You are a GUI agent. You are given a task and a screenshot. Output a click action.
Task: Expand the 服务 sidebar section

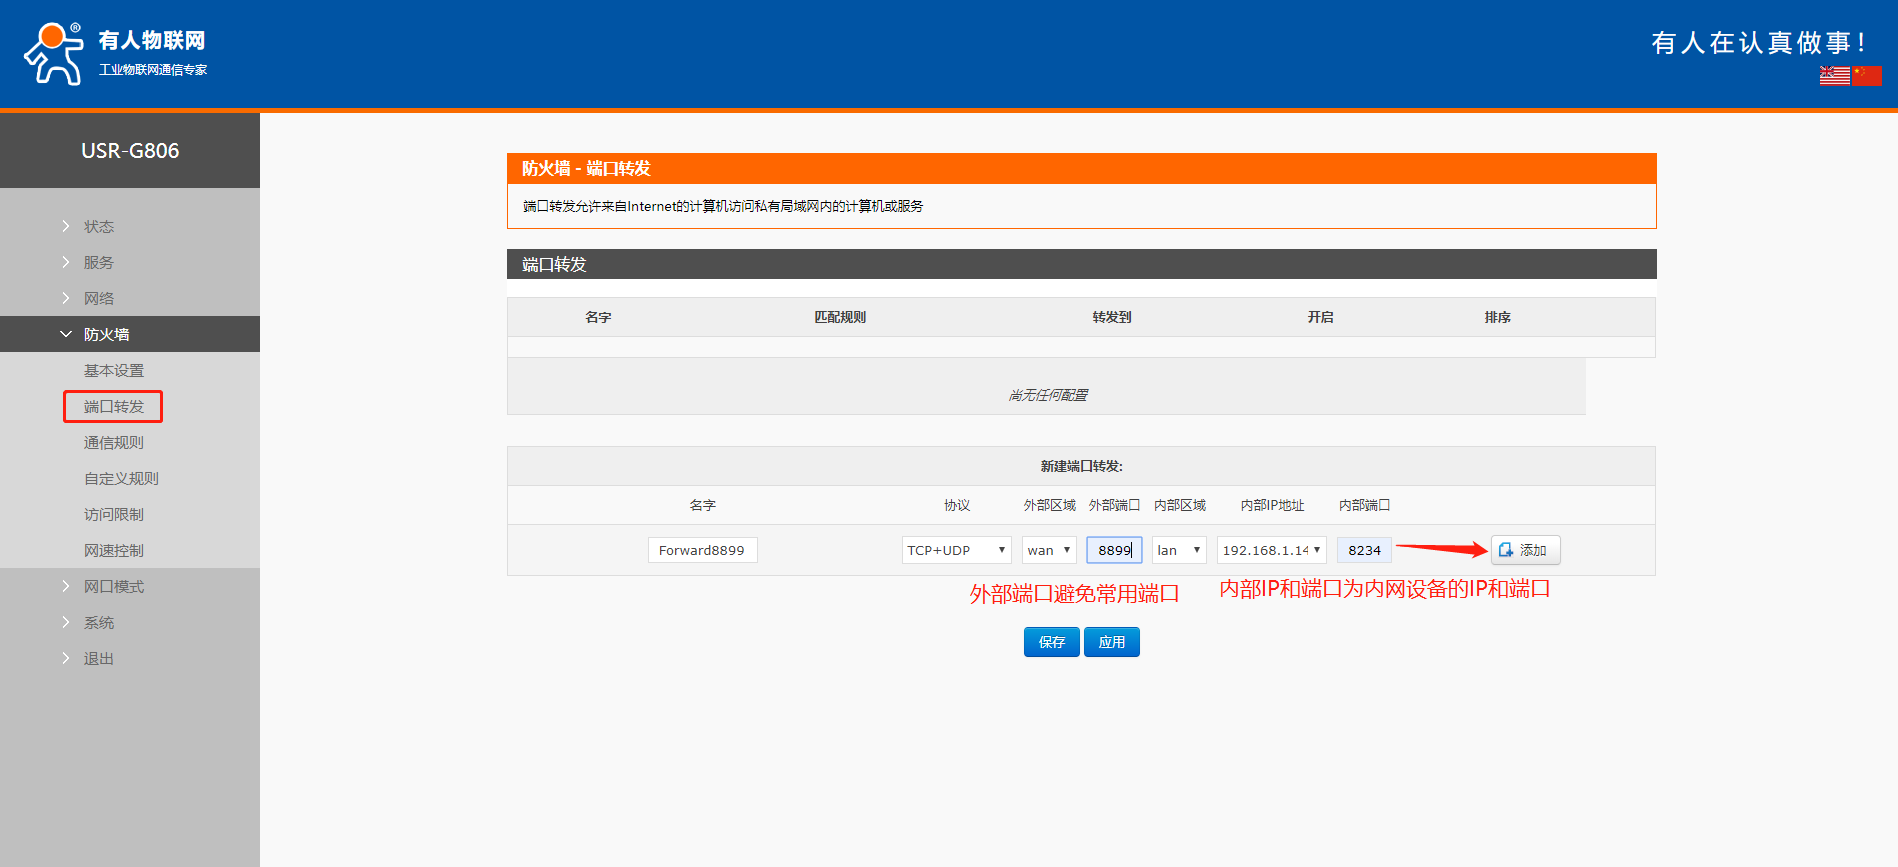pyautogui.click(x=98, y=263)
